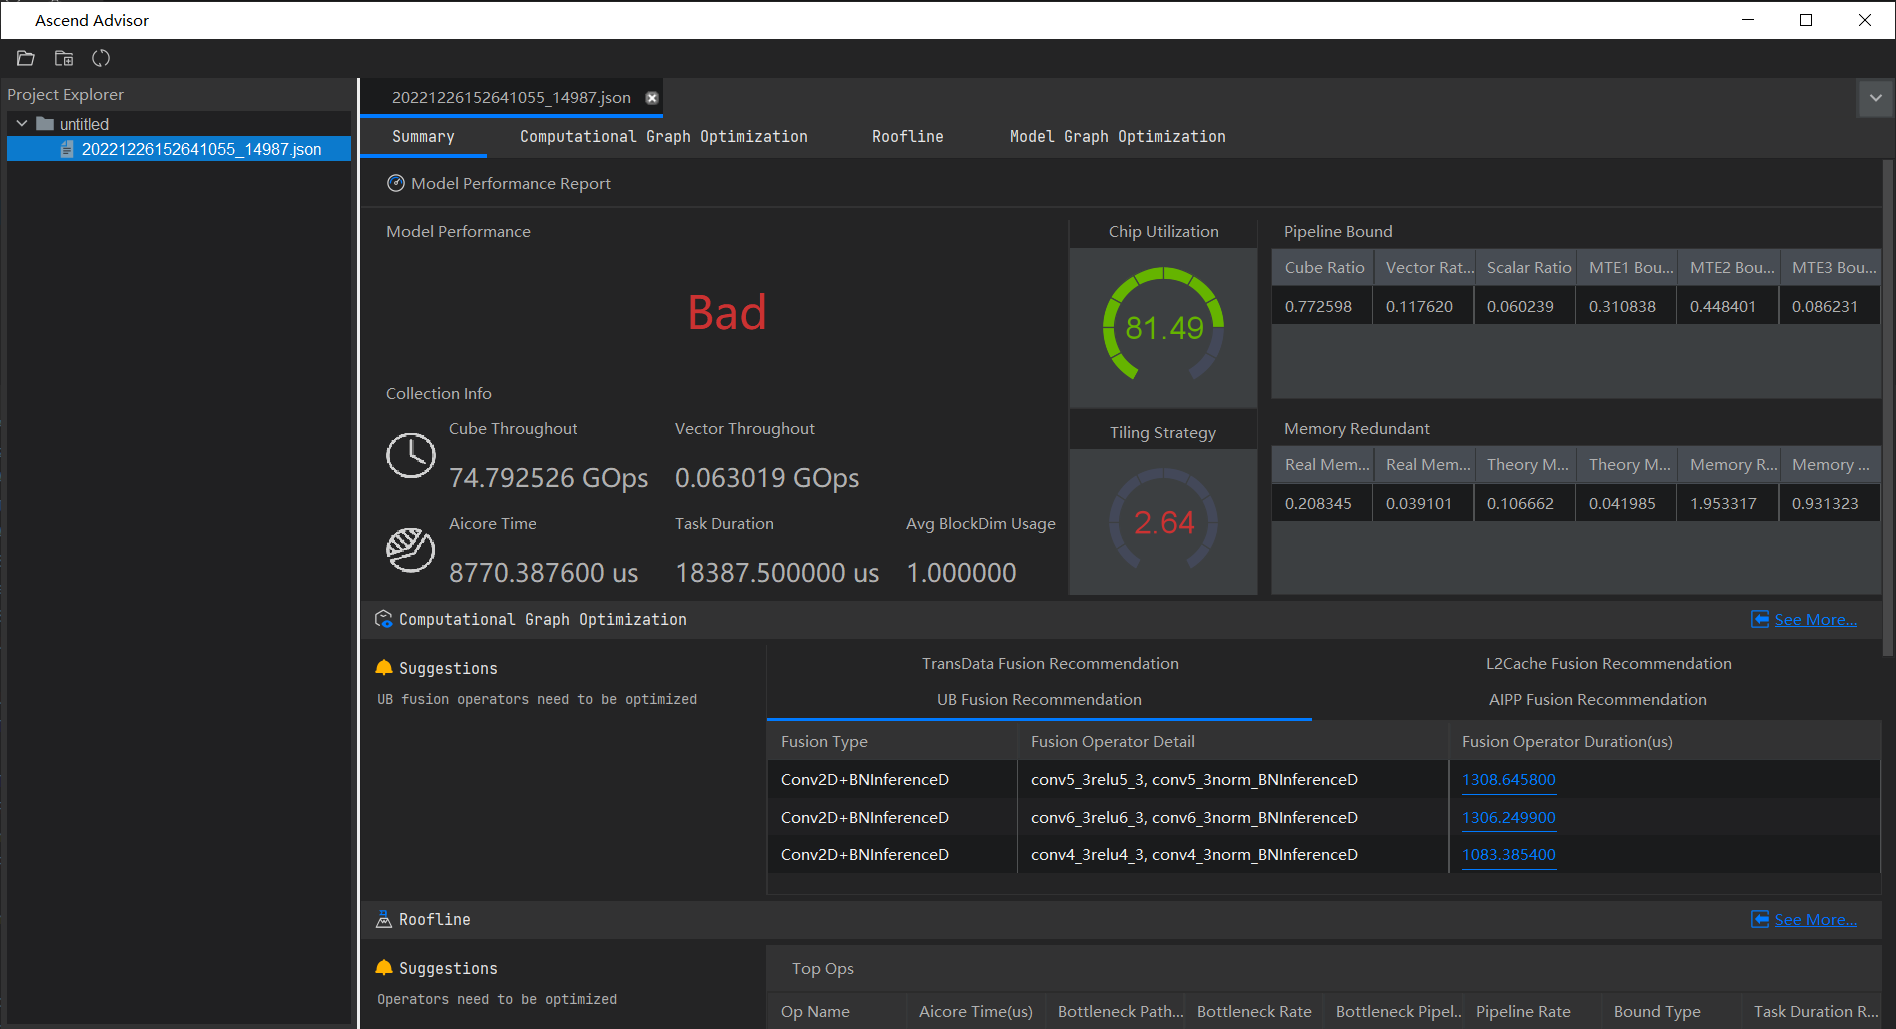Screen dimensions: 1896x1029
Task: Select 20221226152641055_14987.json in Project Explorer
Action: (179, 149)
